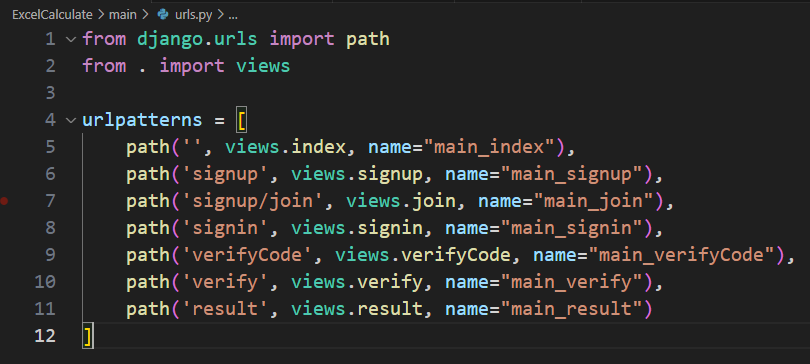This screenshot has width=810, height=364.
Task: Click the "main_signup" name string
Action: 571,174
